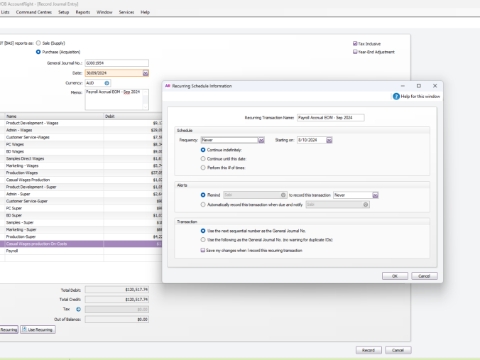Maximize the Recurring Schedule Information dialog
Viewport: 480px width, 360px height.
(x=419, y=86)
